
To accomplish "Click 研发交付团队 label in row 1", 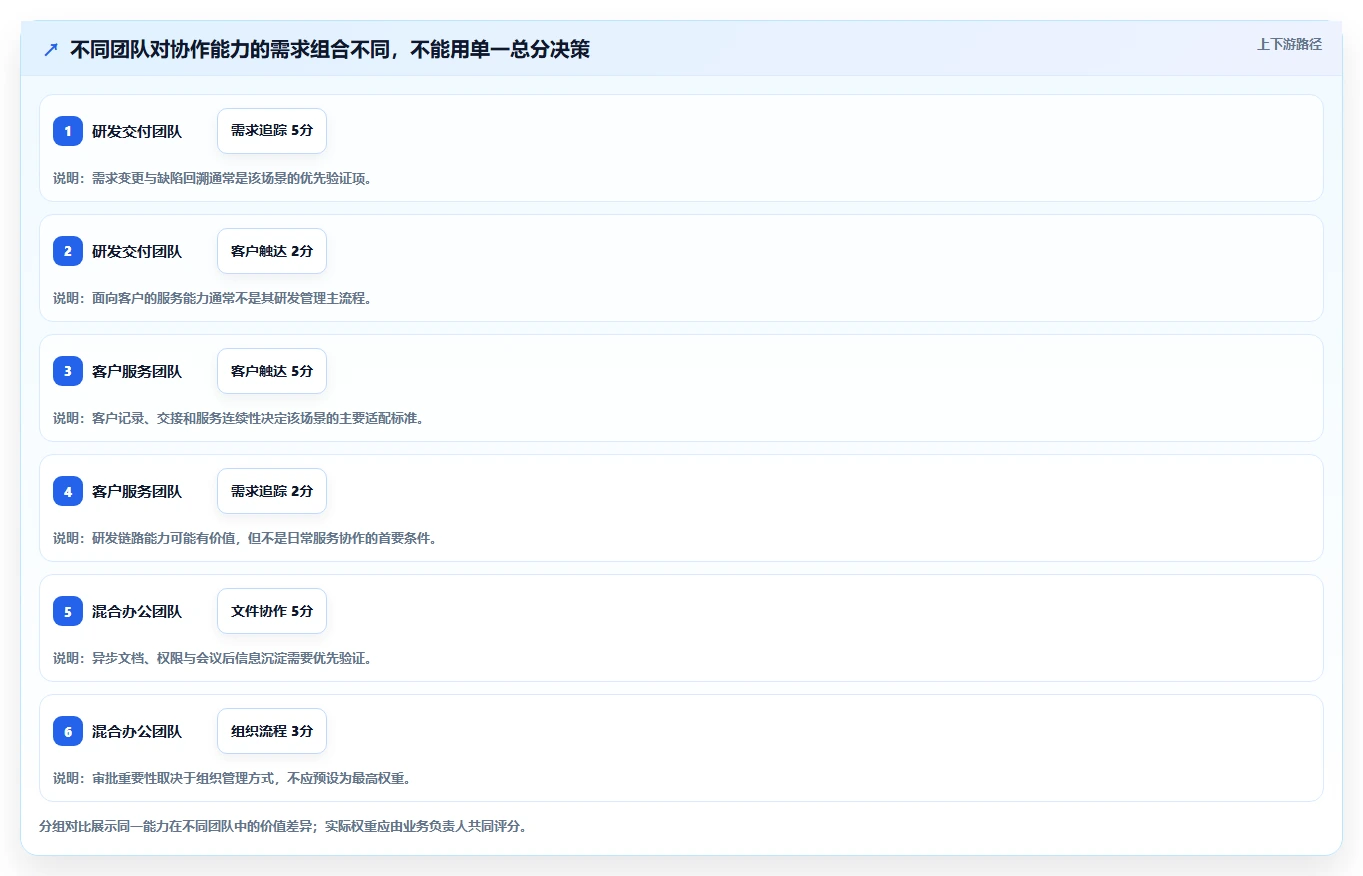I will [x=137, y=131].
